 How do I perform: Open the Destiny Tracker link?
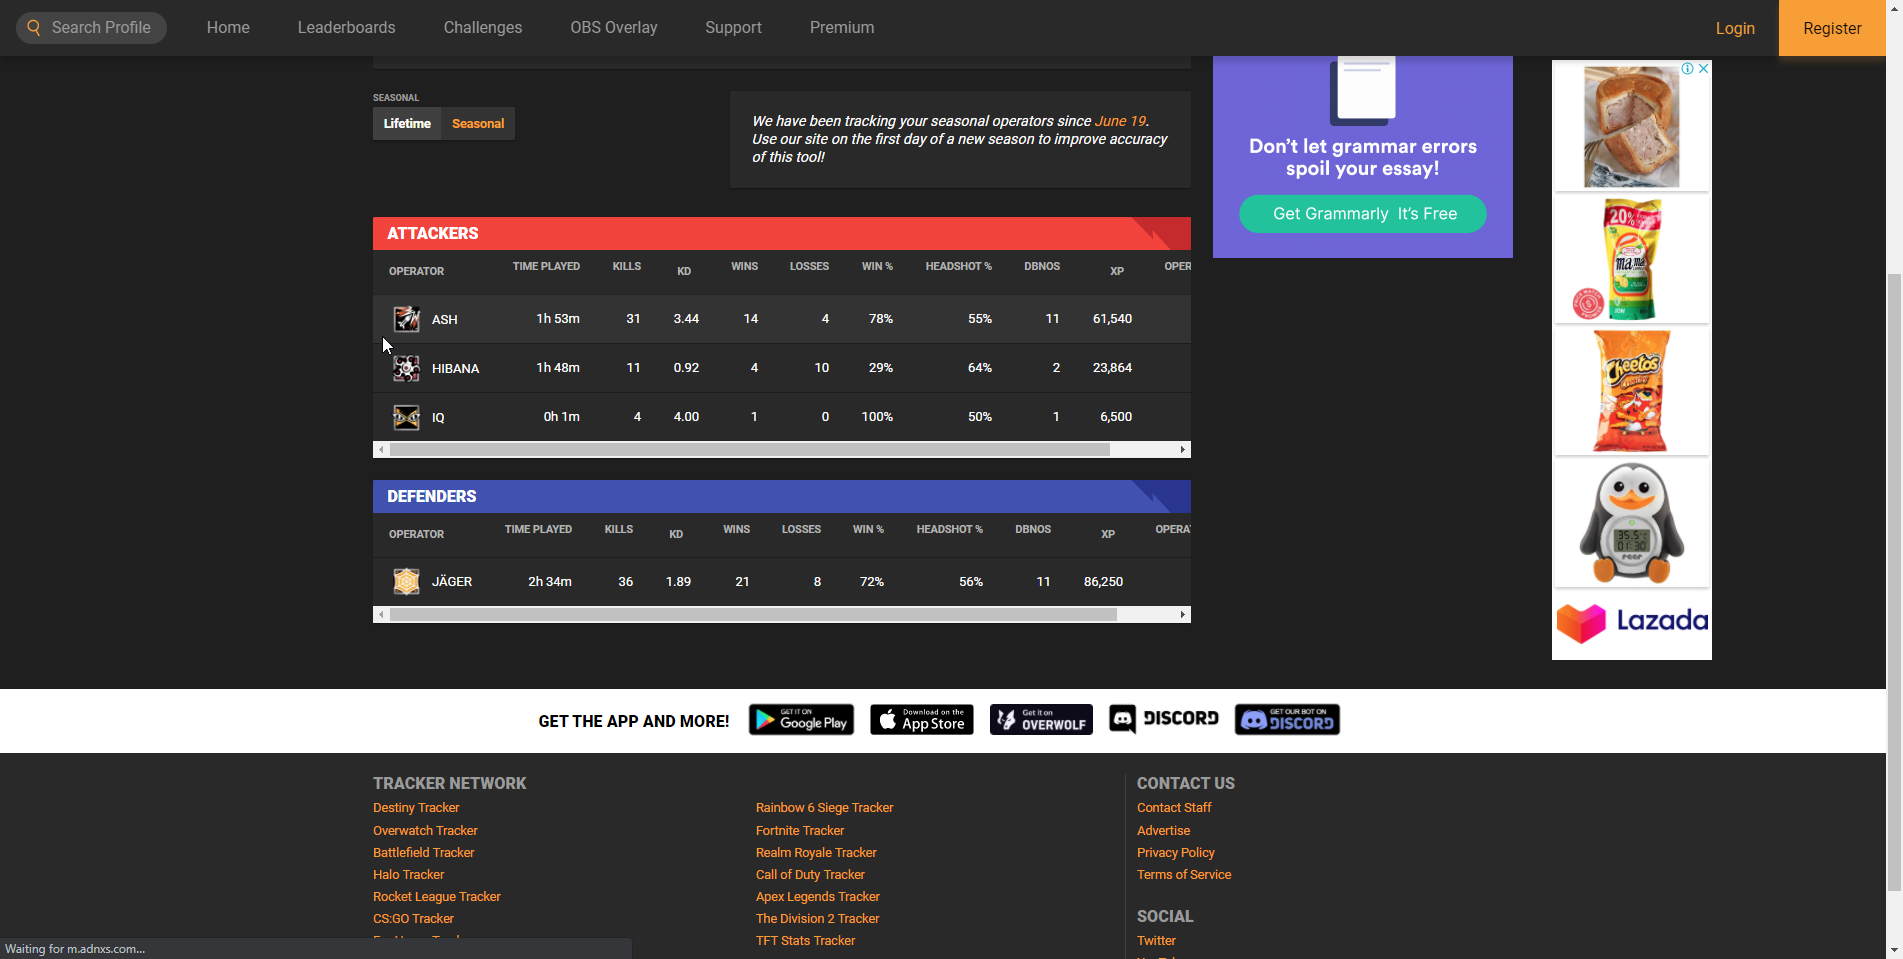tap(416, 808)
